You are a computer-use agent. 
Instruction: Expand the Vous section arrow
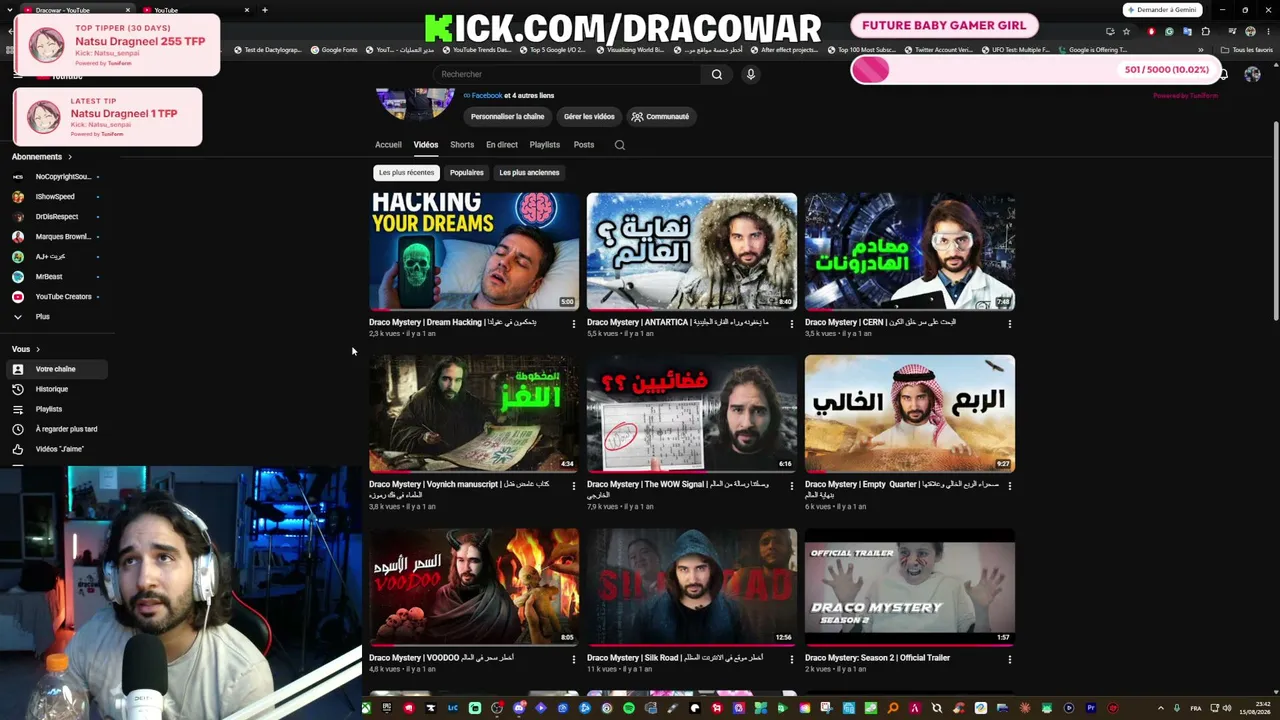click(x=38, y=349)
